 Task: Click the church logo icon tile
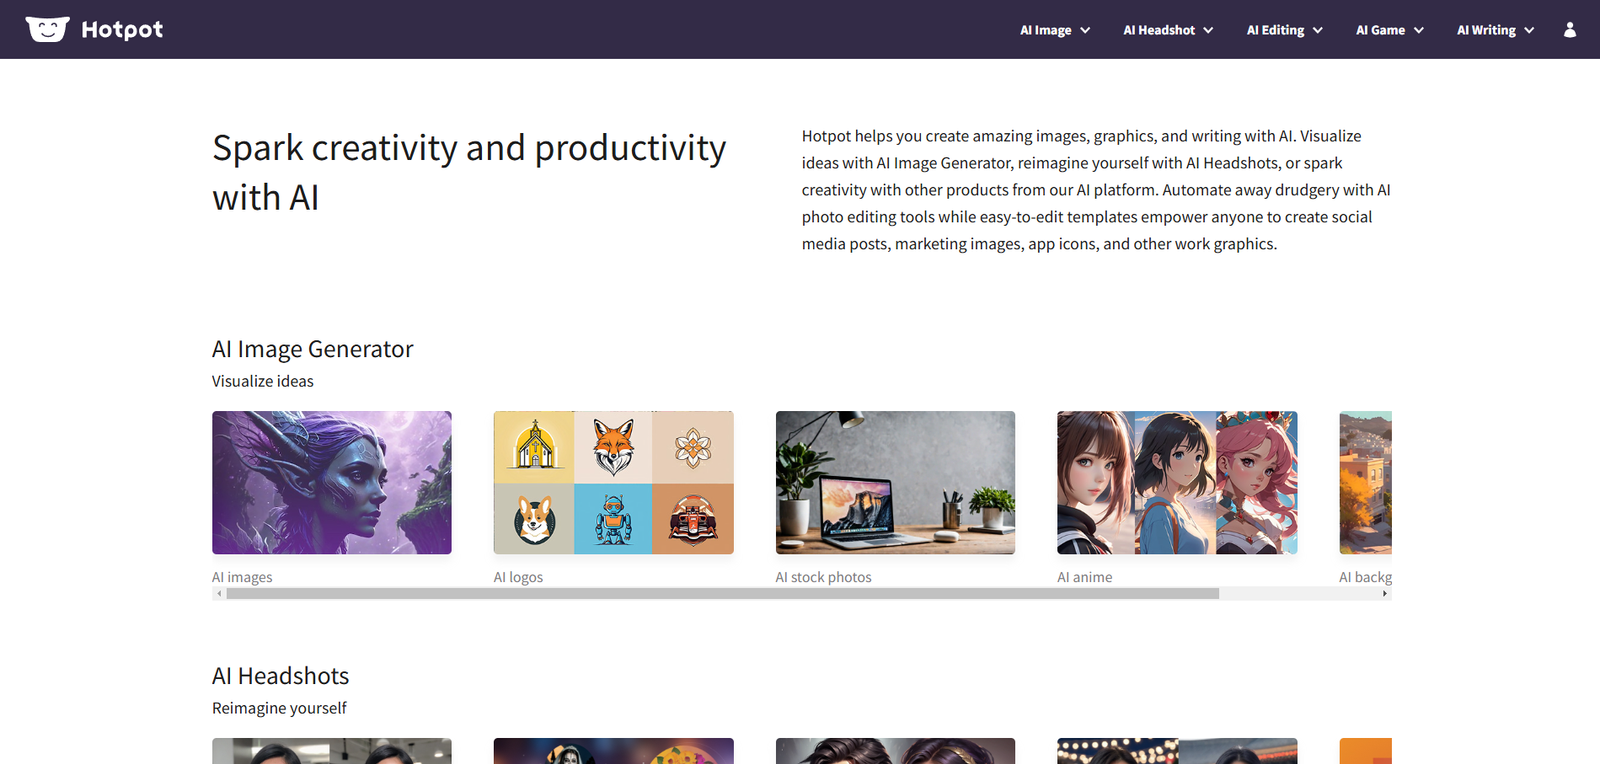point(534,447)
